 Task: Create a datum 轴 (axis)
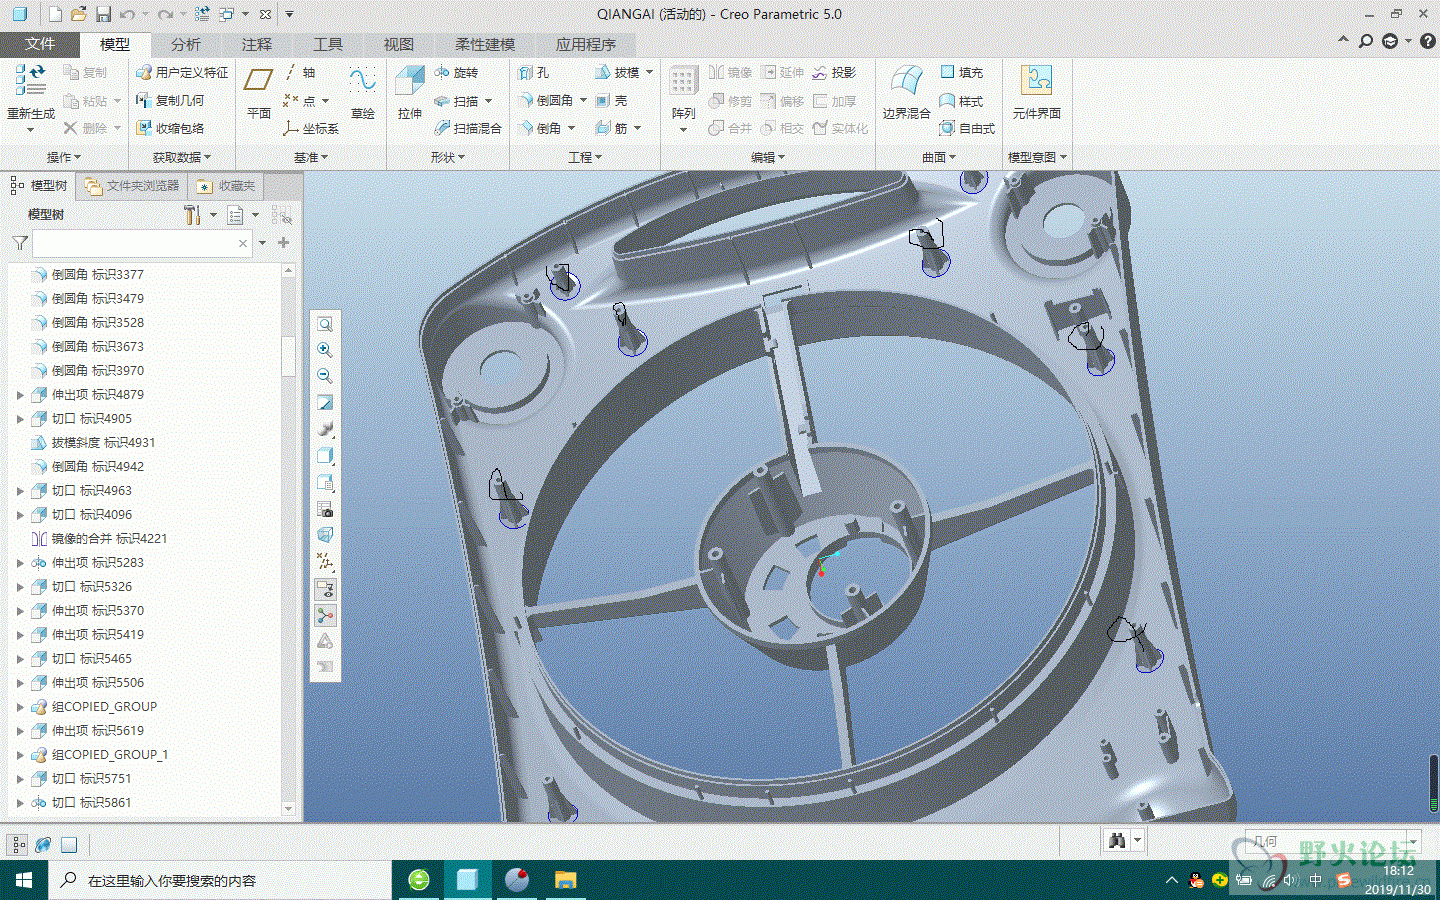pyautogui.click(x=299, y=73)
